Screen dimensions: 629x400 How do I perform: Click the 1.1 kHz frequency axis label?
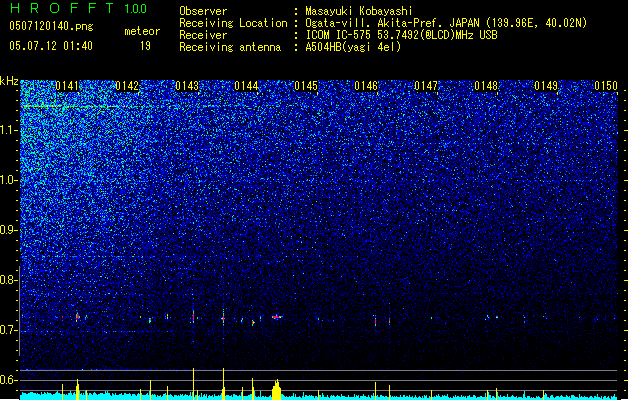8,130
